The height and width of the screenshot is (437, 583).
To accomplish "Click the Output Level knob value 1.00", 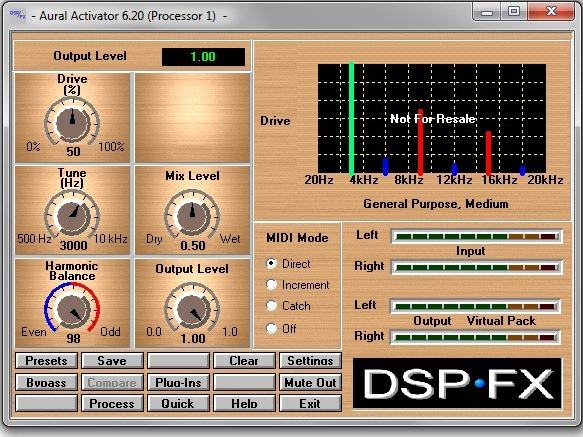I will [193, 338].
